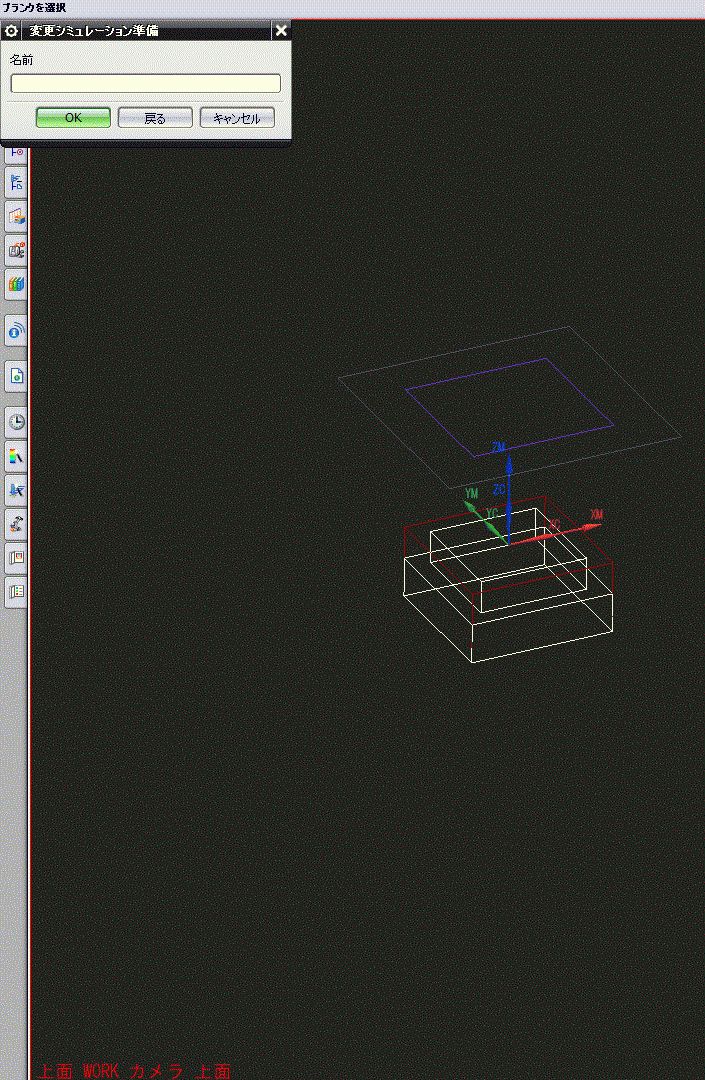Open the navigator tree tab in the resource bar
Image resolution: width=705 pixels, height=1080 pixels.
click(16, 183)
